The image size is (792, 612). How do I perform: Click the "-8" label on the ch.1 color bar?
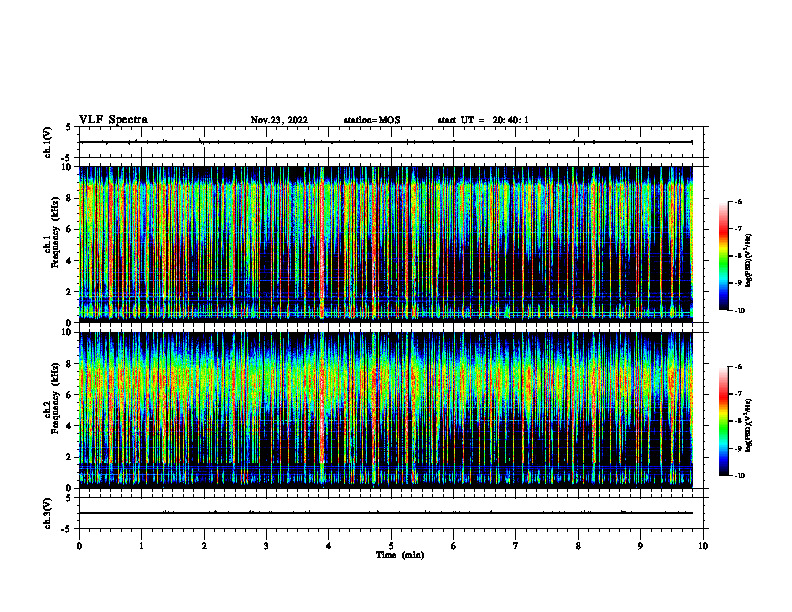[738, 256]
